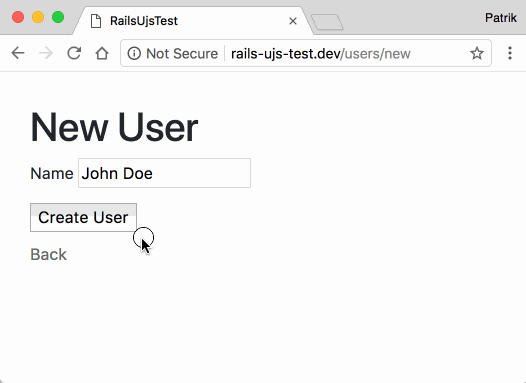This screenshot has width=526, height=383.
Task: View site info next to Not Secure
Action: pyautogui.click(x=134, y=53)
